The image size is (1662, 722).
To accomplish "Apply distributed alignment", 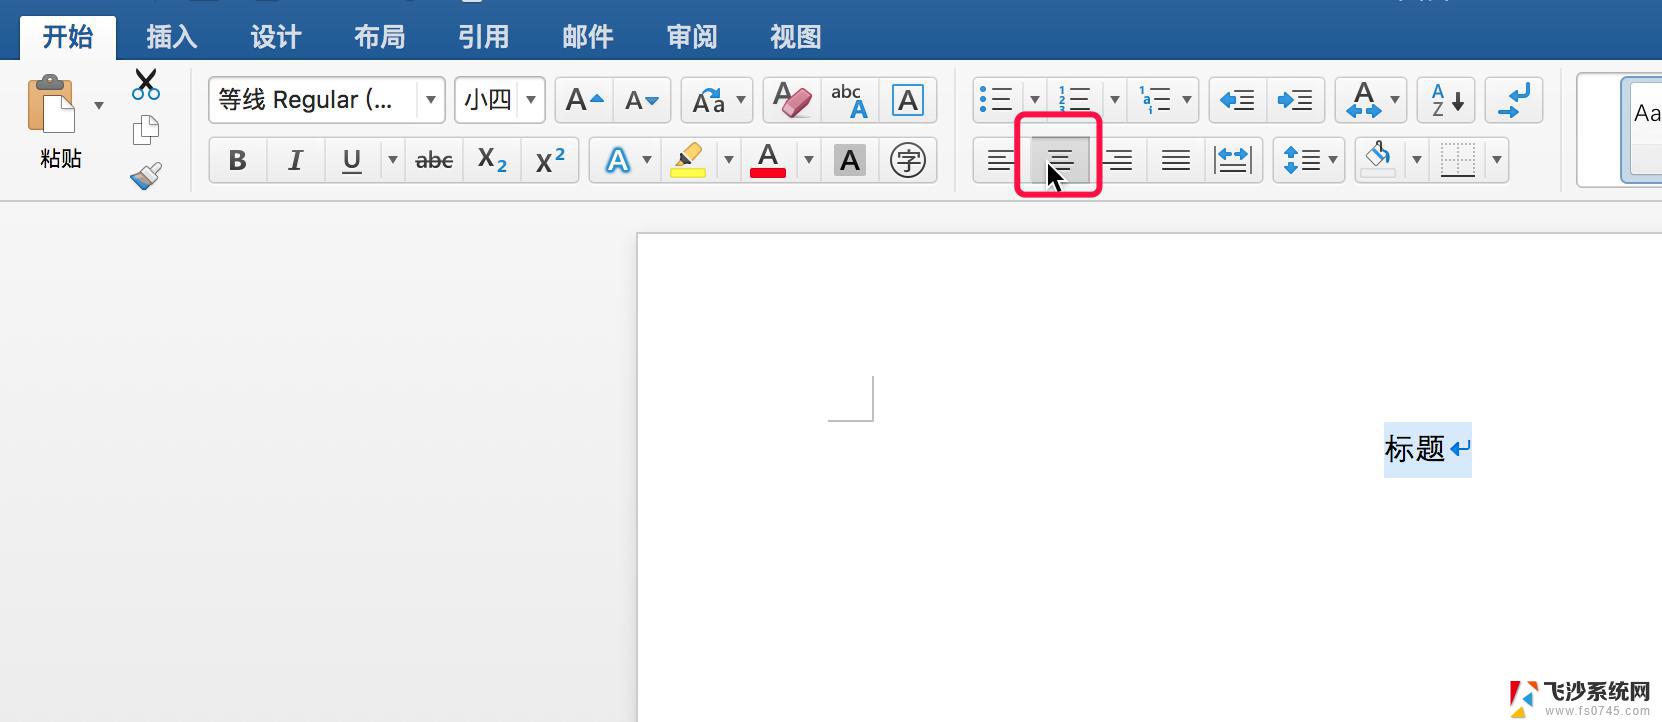I will coord(1233,160).
